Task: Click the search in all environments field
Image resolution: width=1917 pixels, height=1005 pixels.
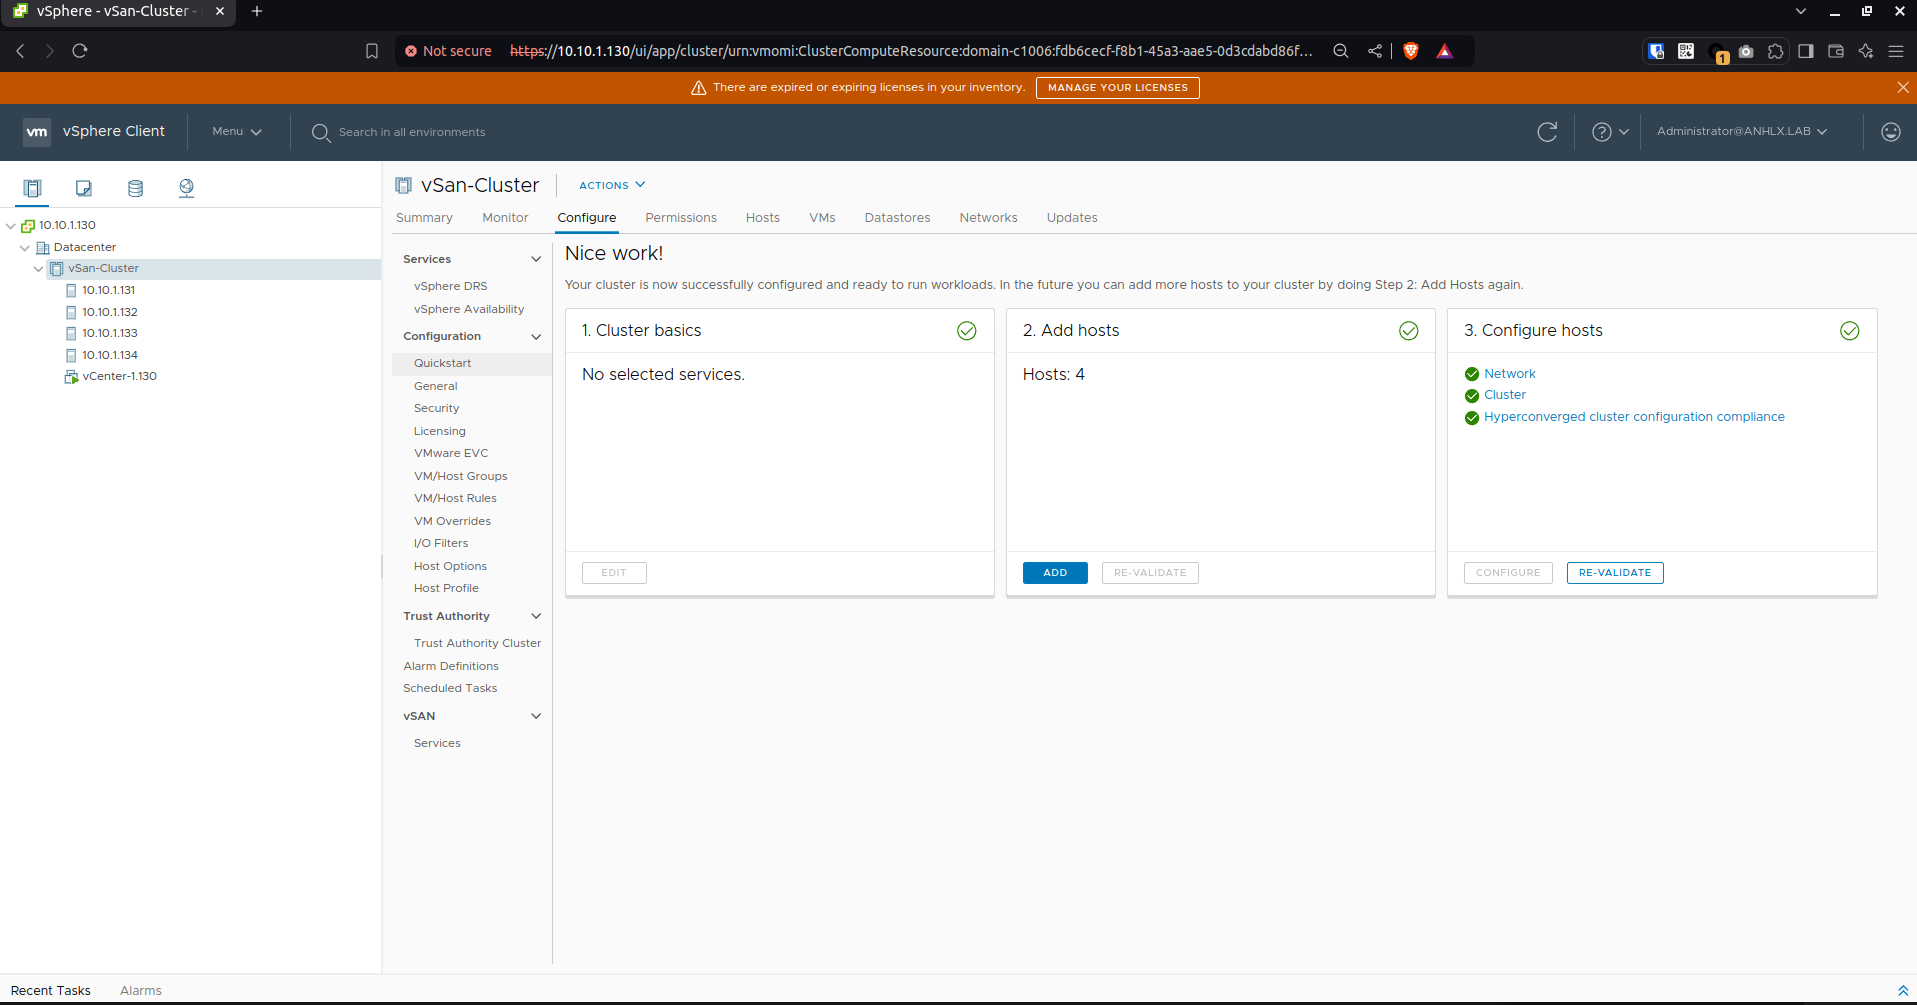Action: tap(412, 132)
